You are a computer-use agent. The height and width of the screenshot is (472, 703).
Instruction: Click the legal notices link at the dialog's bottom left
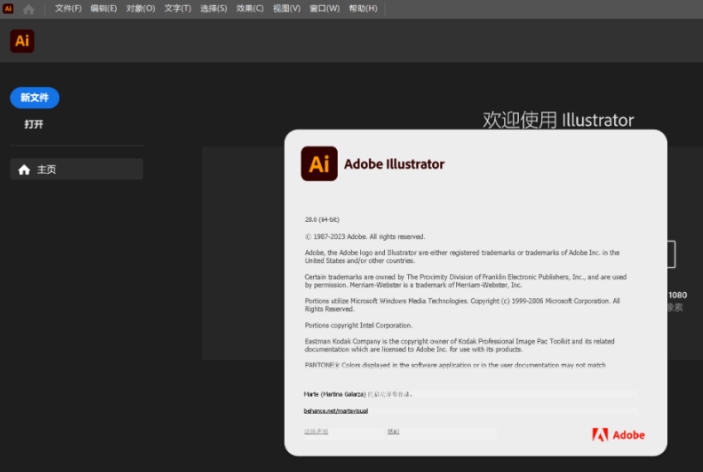(316, 431)
